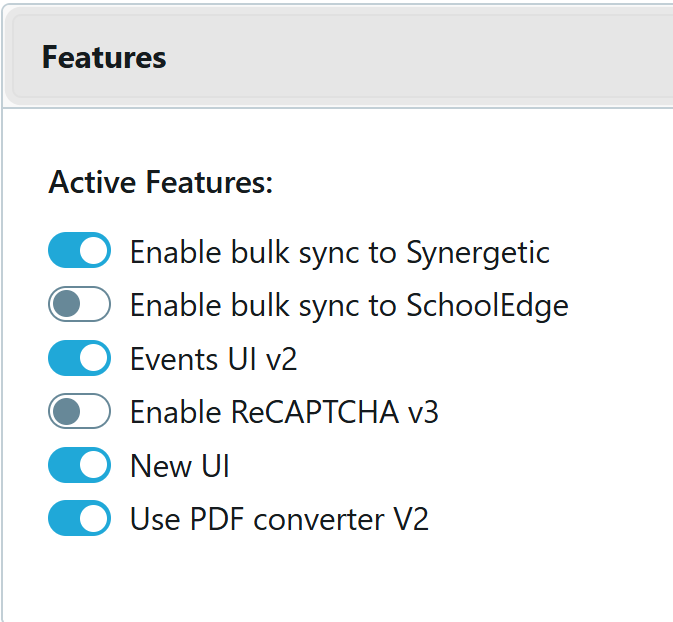Viewport: 673px width, 622px height.
Task: Click the grey knob on SchoolEdge switch
Action: click(66, 305)
